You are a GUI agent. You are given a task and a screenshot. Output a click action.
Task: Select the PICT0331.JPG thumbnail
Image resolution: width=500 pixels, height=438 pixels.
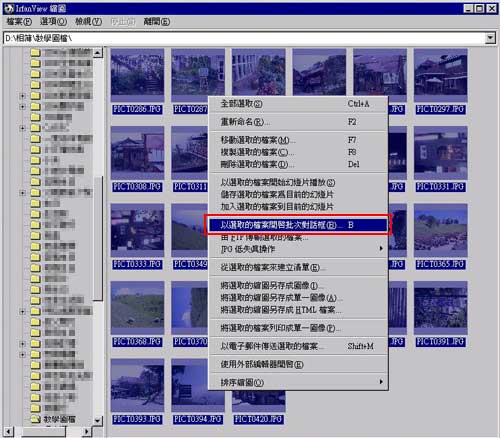click(440, 153)
